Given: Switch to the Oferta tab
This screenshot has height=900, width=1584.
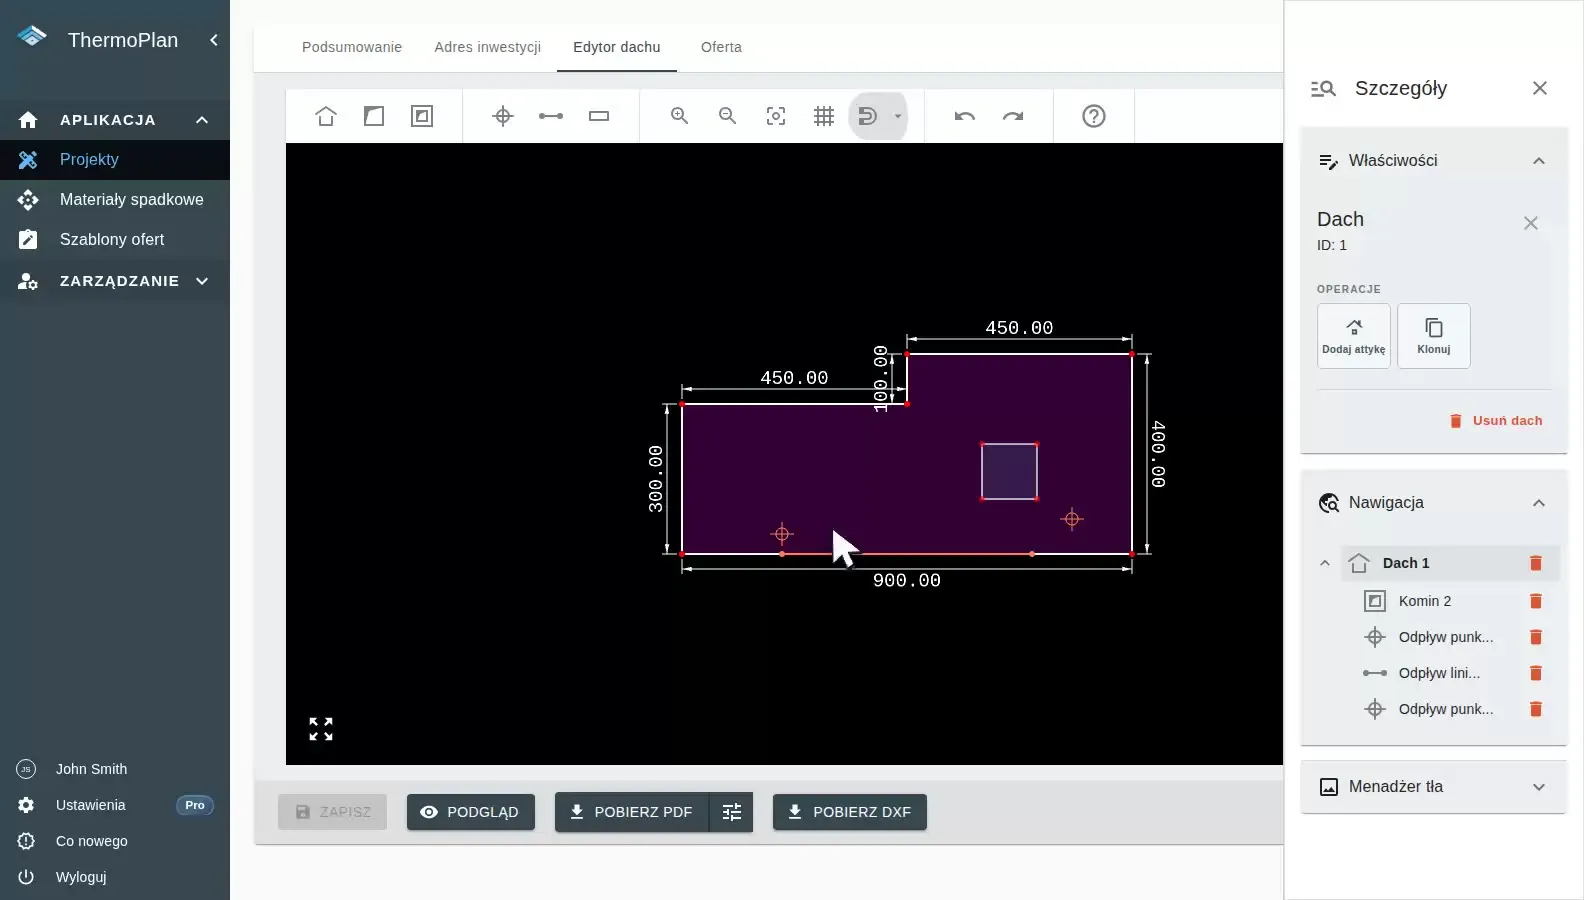Looking at the screenshot, I should coord(721,47).
